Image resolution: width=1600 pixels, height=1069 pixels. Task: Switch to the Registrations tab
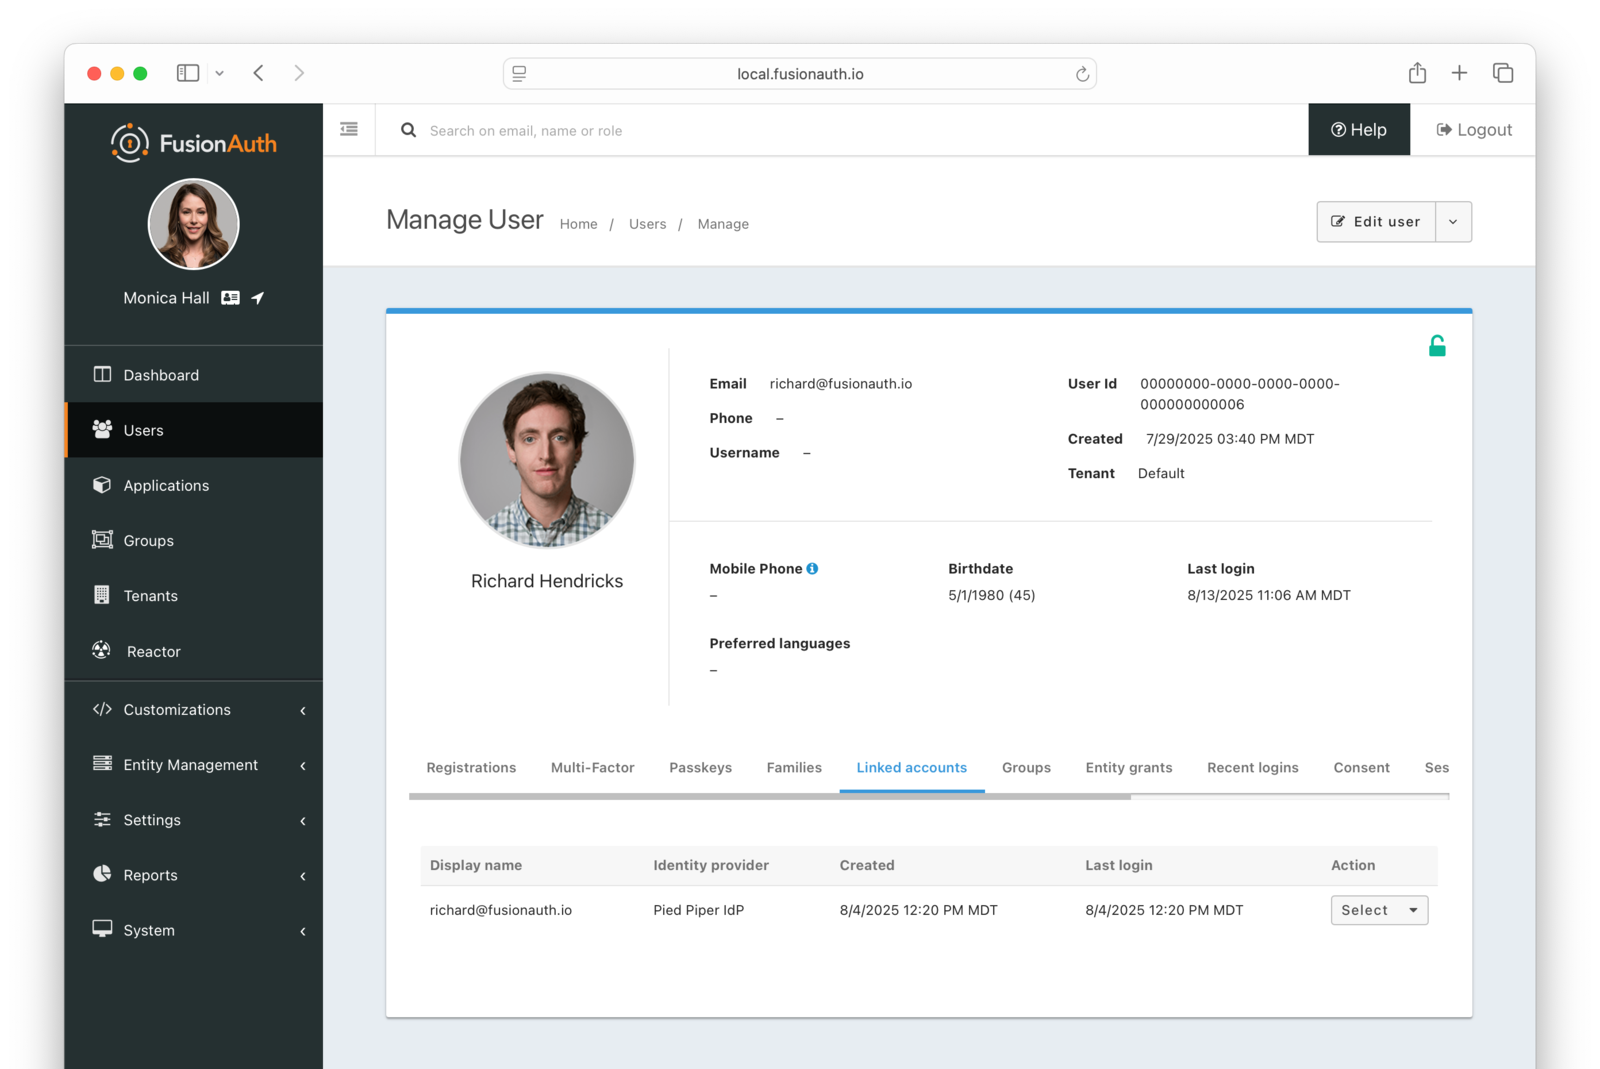(471, 767)
